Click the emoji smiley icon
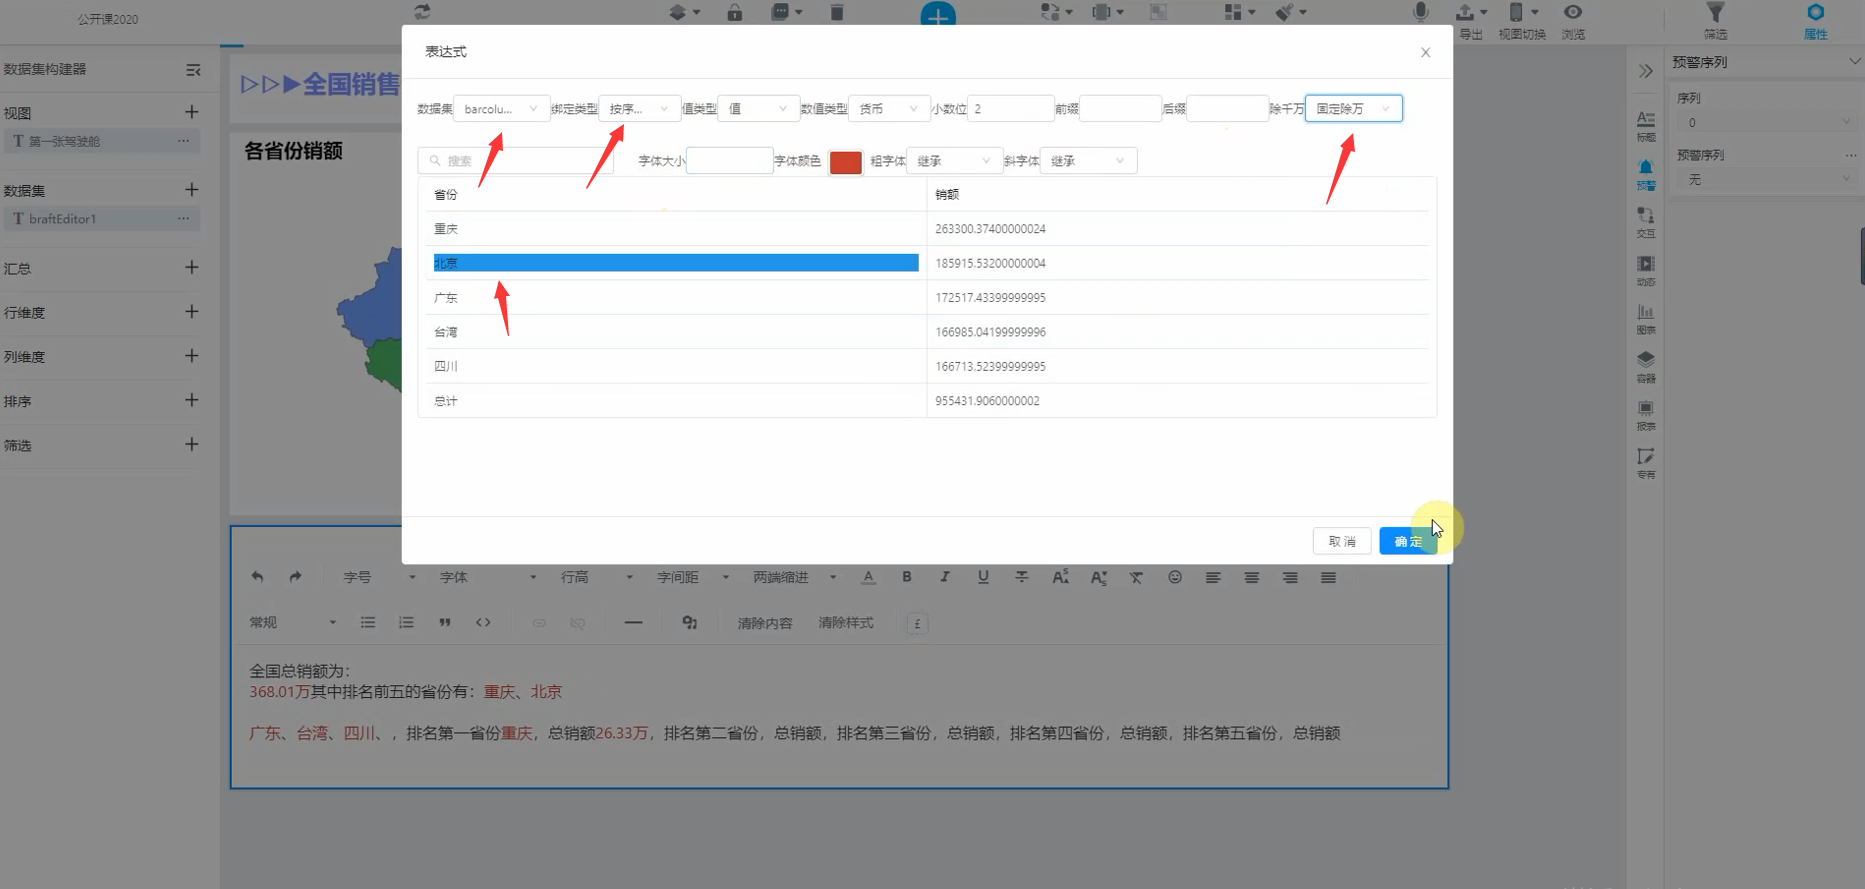The image size is (1865, 889). pos(1175,577)
